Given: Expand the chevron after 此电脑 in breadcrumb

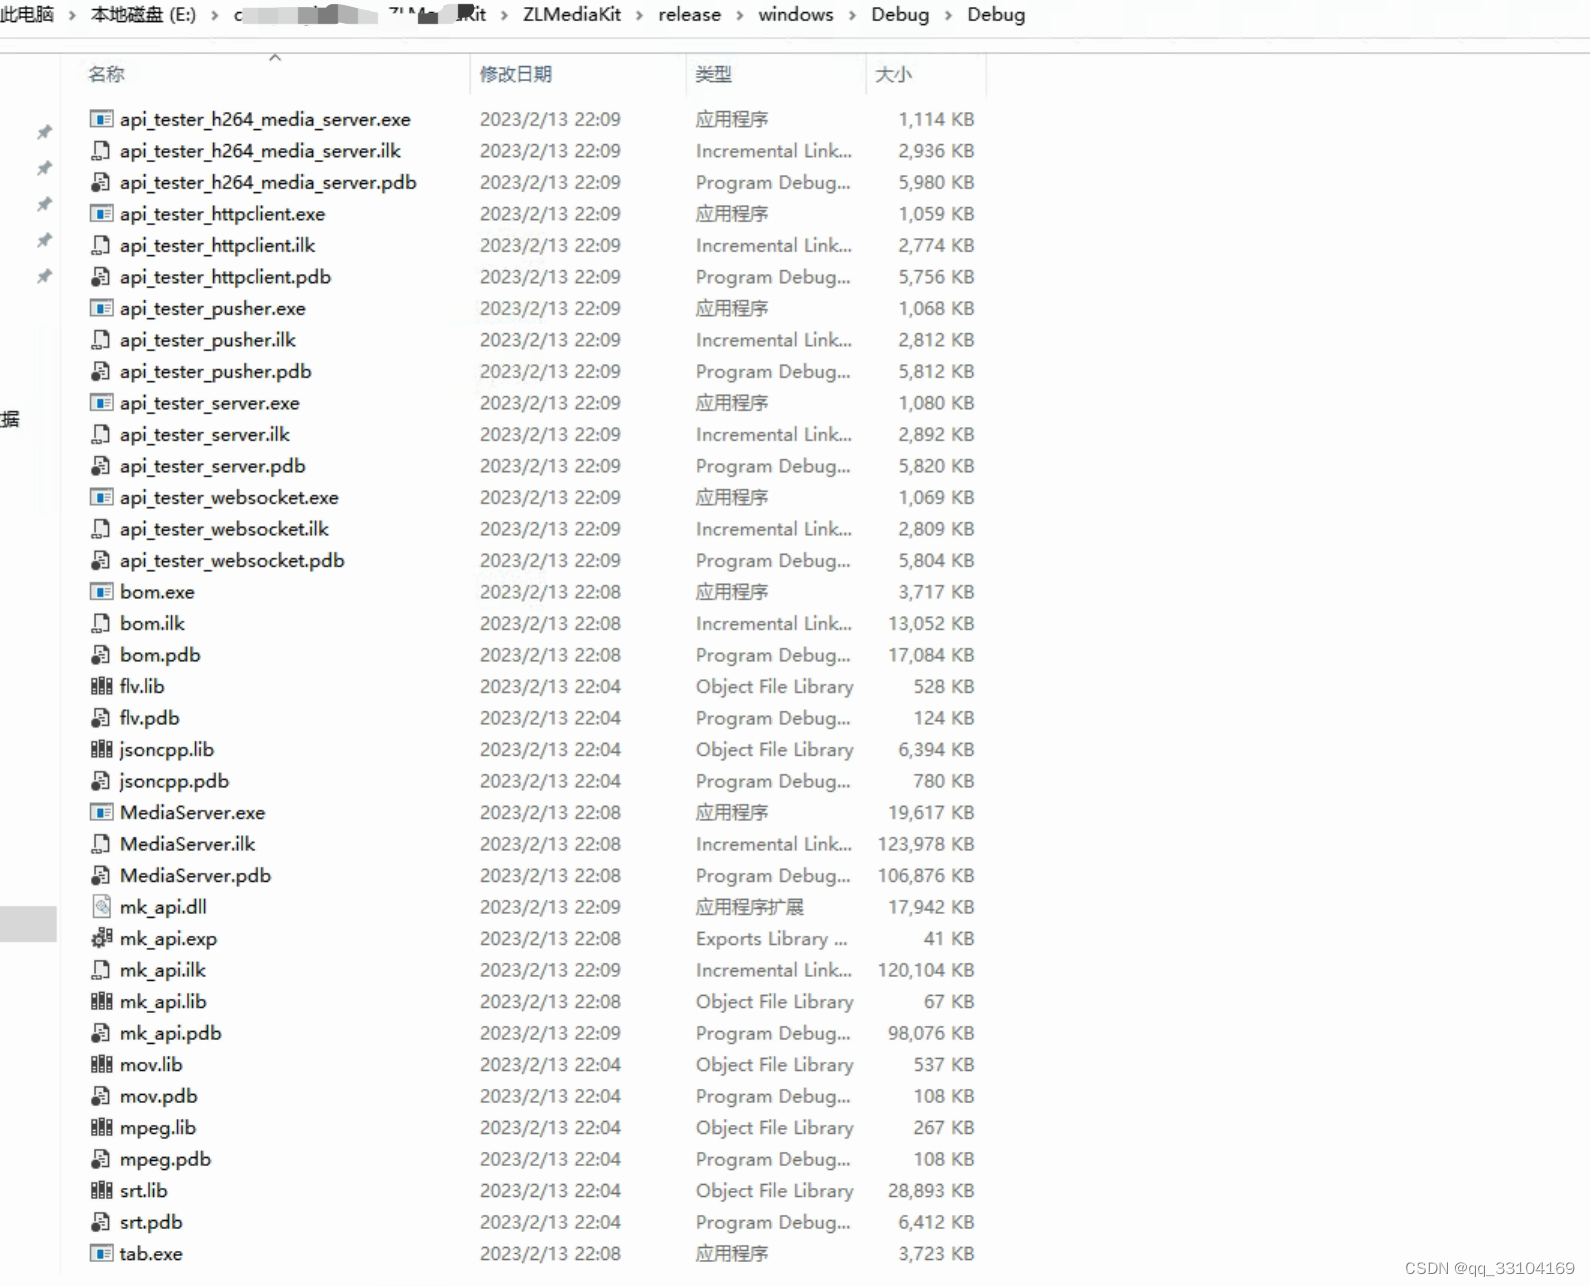Looking at the screenshot, I should [72, 15].
